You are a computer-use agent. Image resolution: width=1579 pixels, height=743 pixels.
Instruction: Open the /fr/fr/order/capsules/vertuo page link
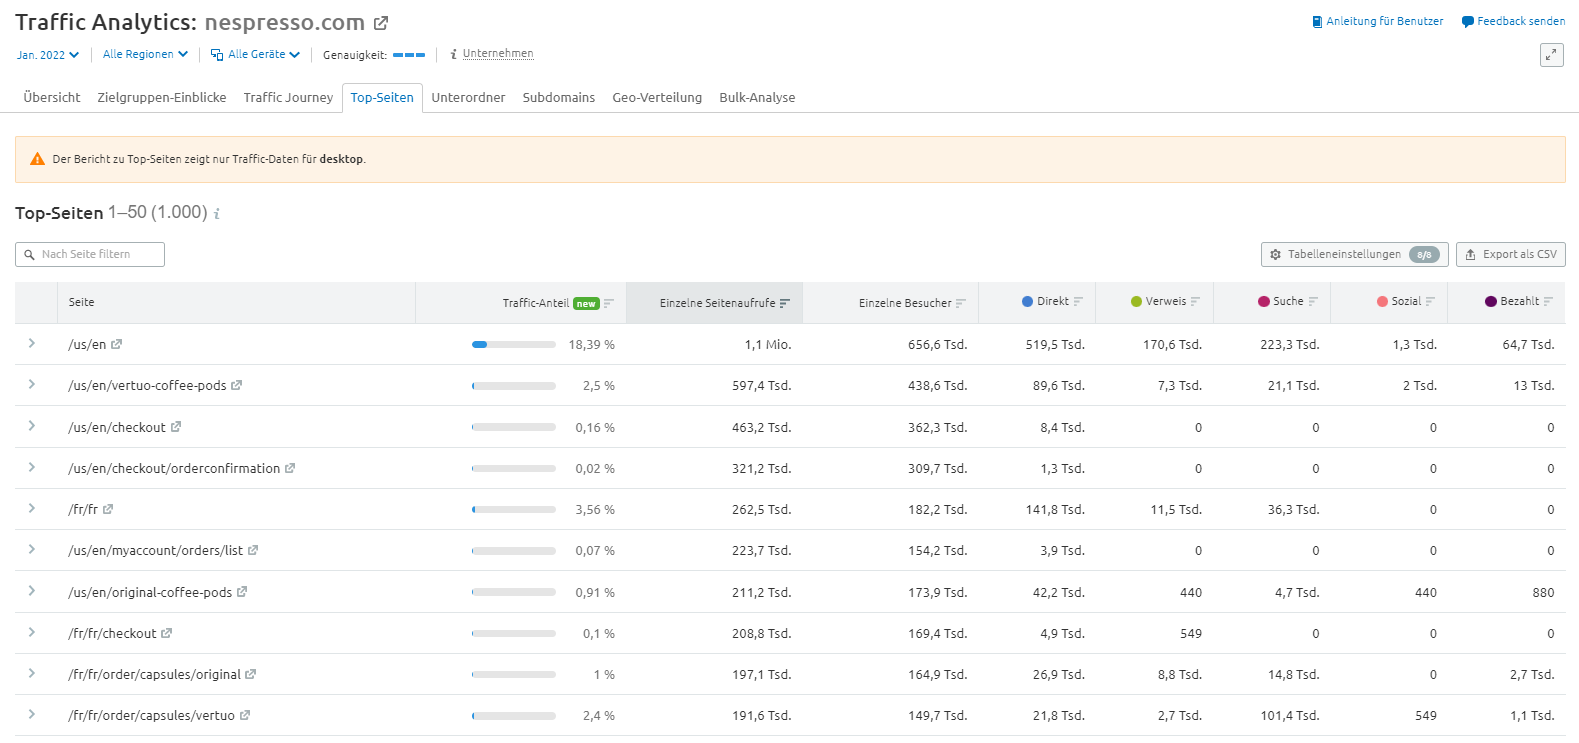151,716
